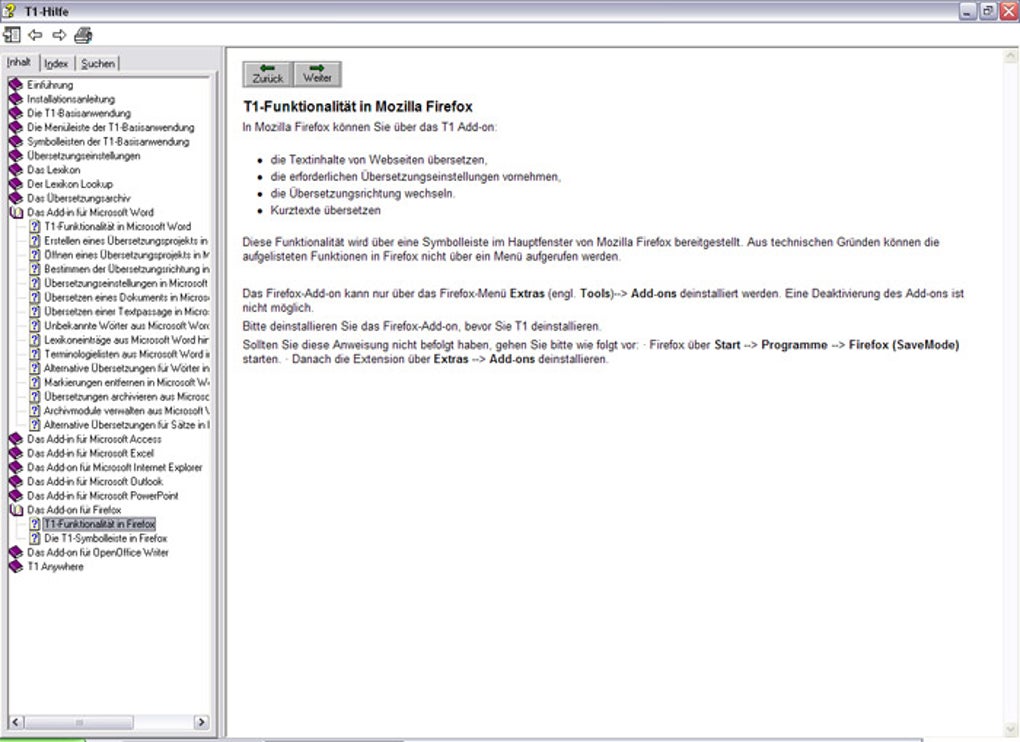Open topic Bestimmen der Übersetzungsrichtung

[127, 269]
